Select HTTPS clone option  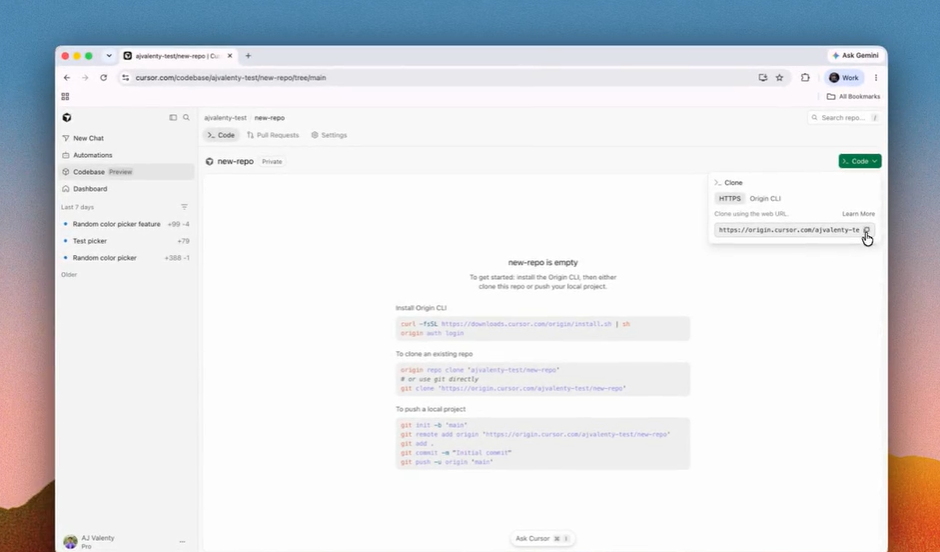(x=730, y=198)
